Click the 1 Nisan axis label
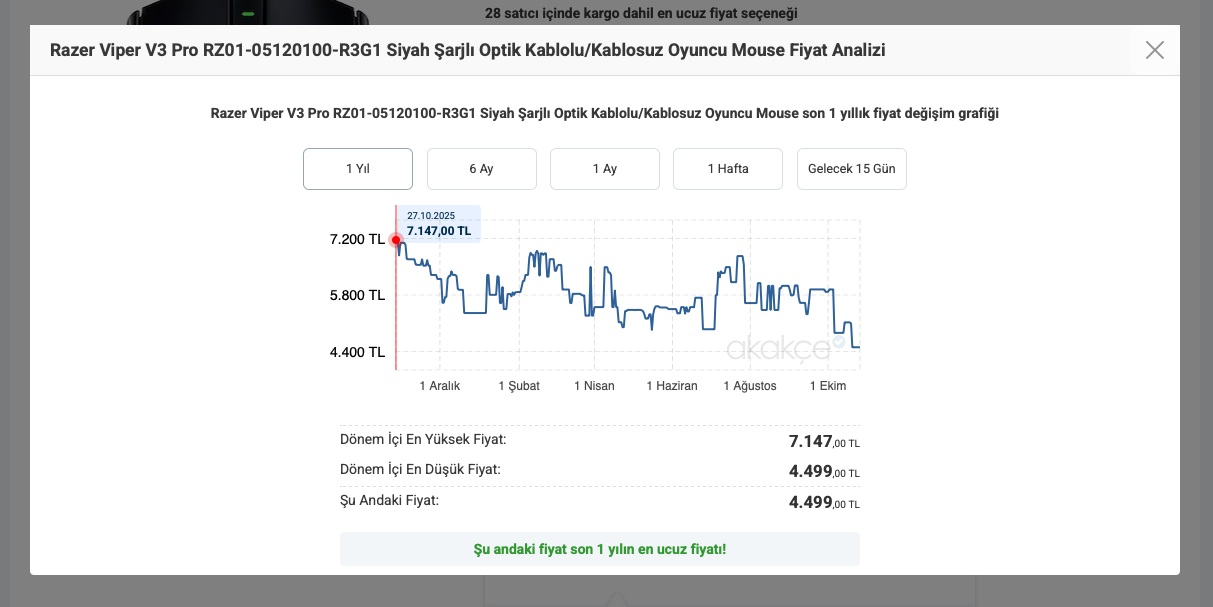The width and height of the screenshot is (1213, 607). click(x=594, y=386)
